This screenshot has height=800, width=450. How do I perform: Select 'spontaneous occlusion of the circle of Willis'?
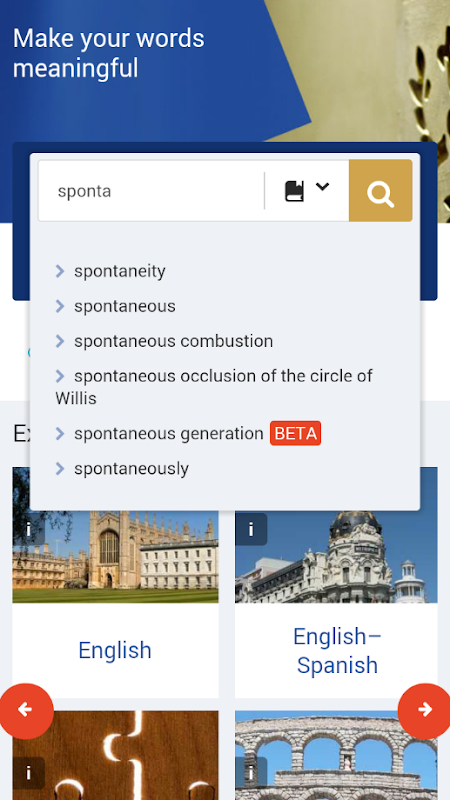214,387
